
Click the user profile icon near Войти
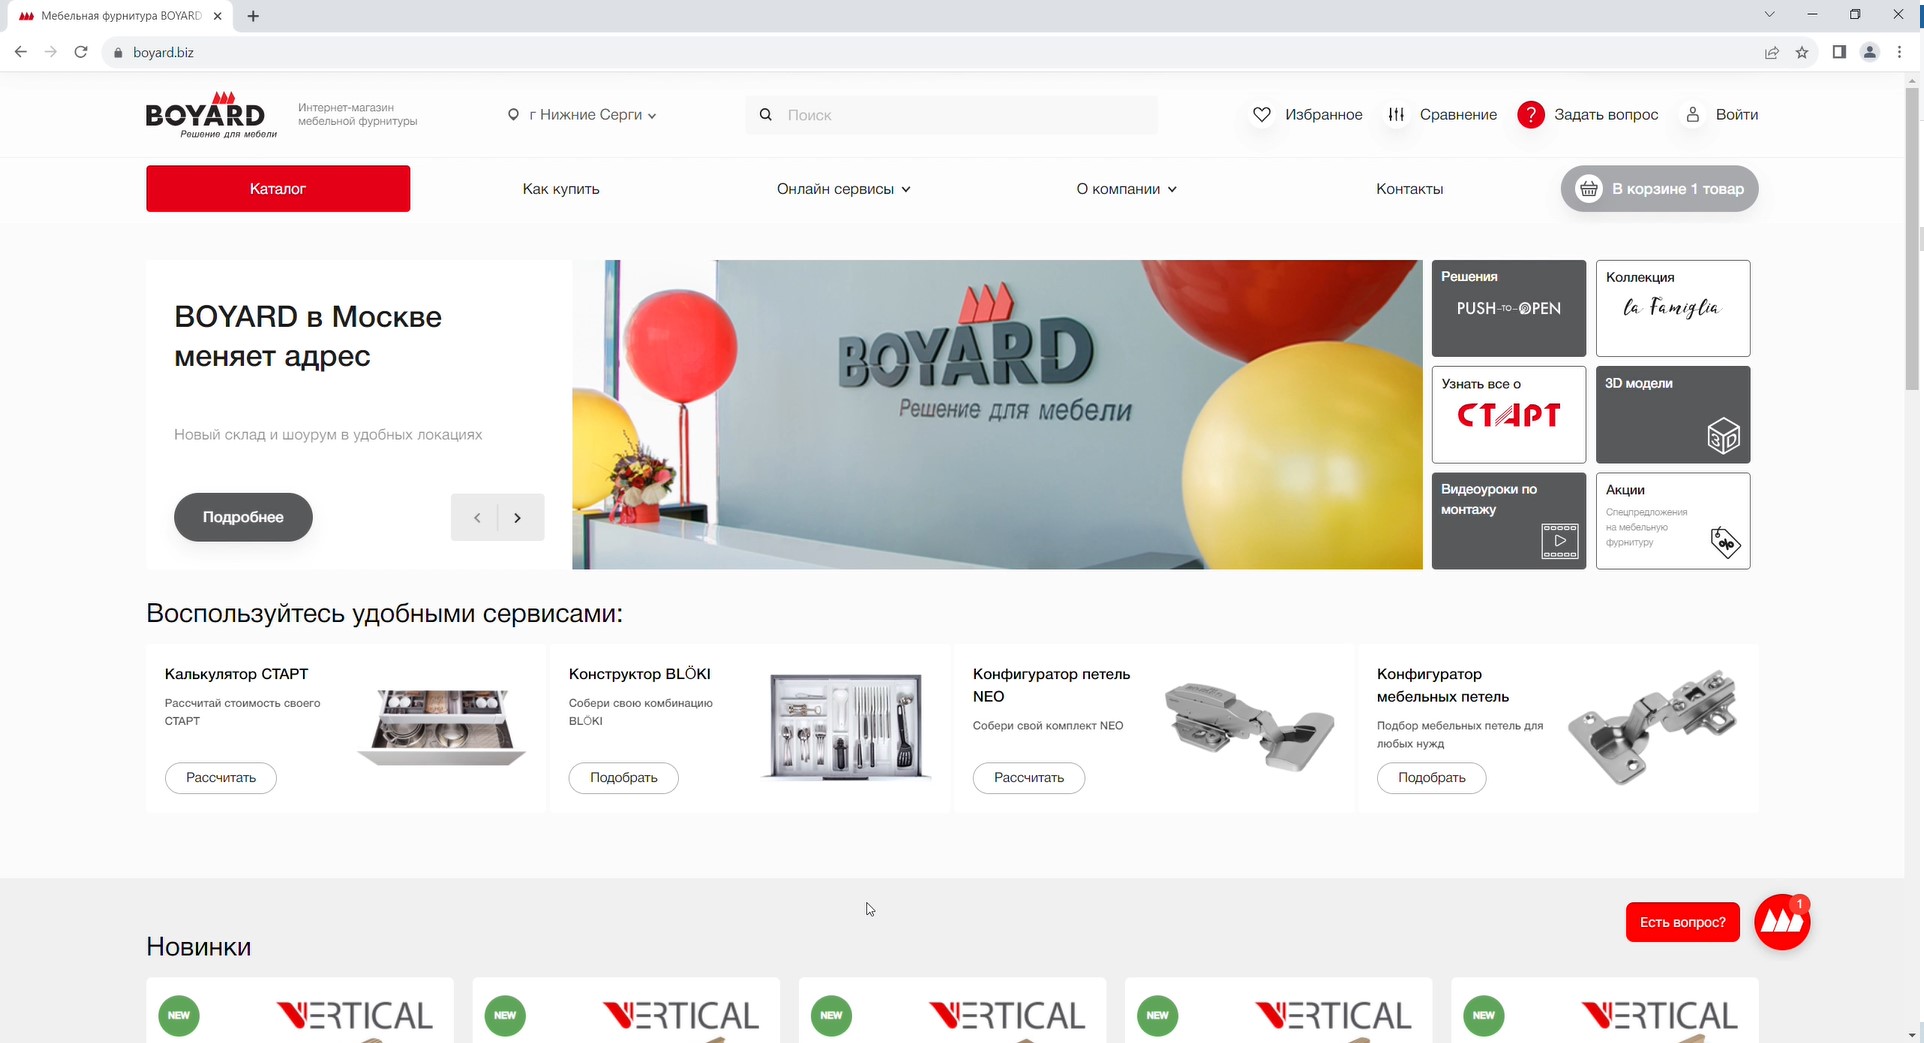(1693, 115)
